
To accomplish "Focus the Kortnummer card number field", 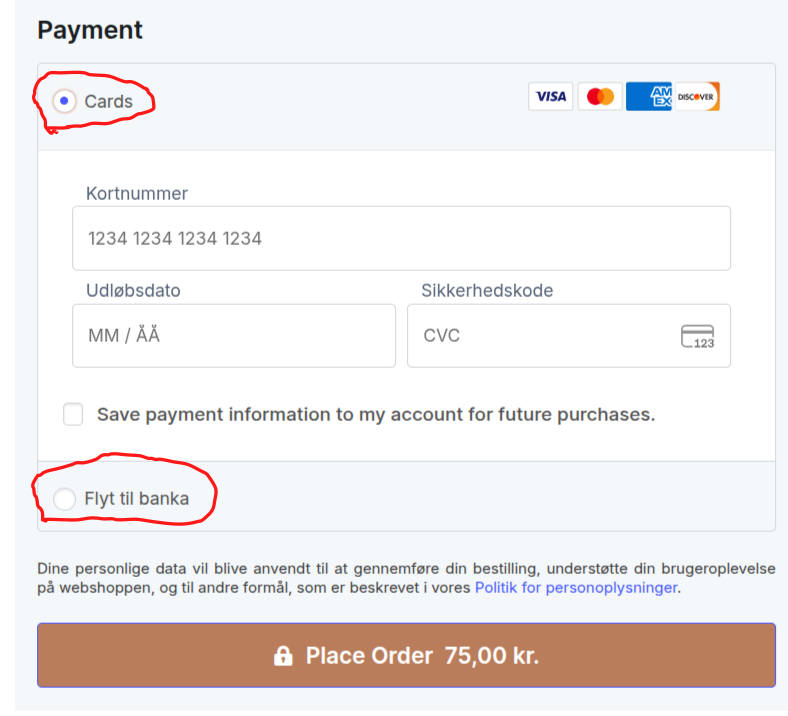I will point(400,238).
